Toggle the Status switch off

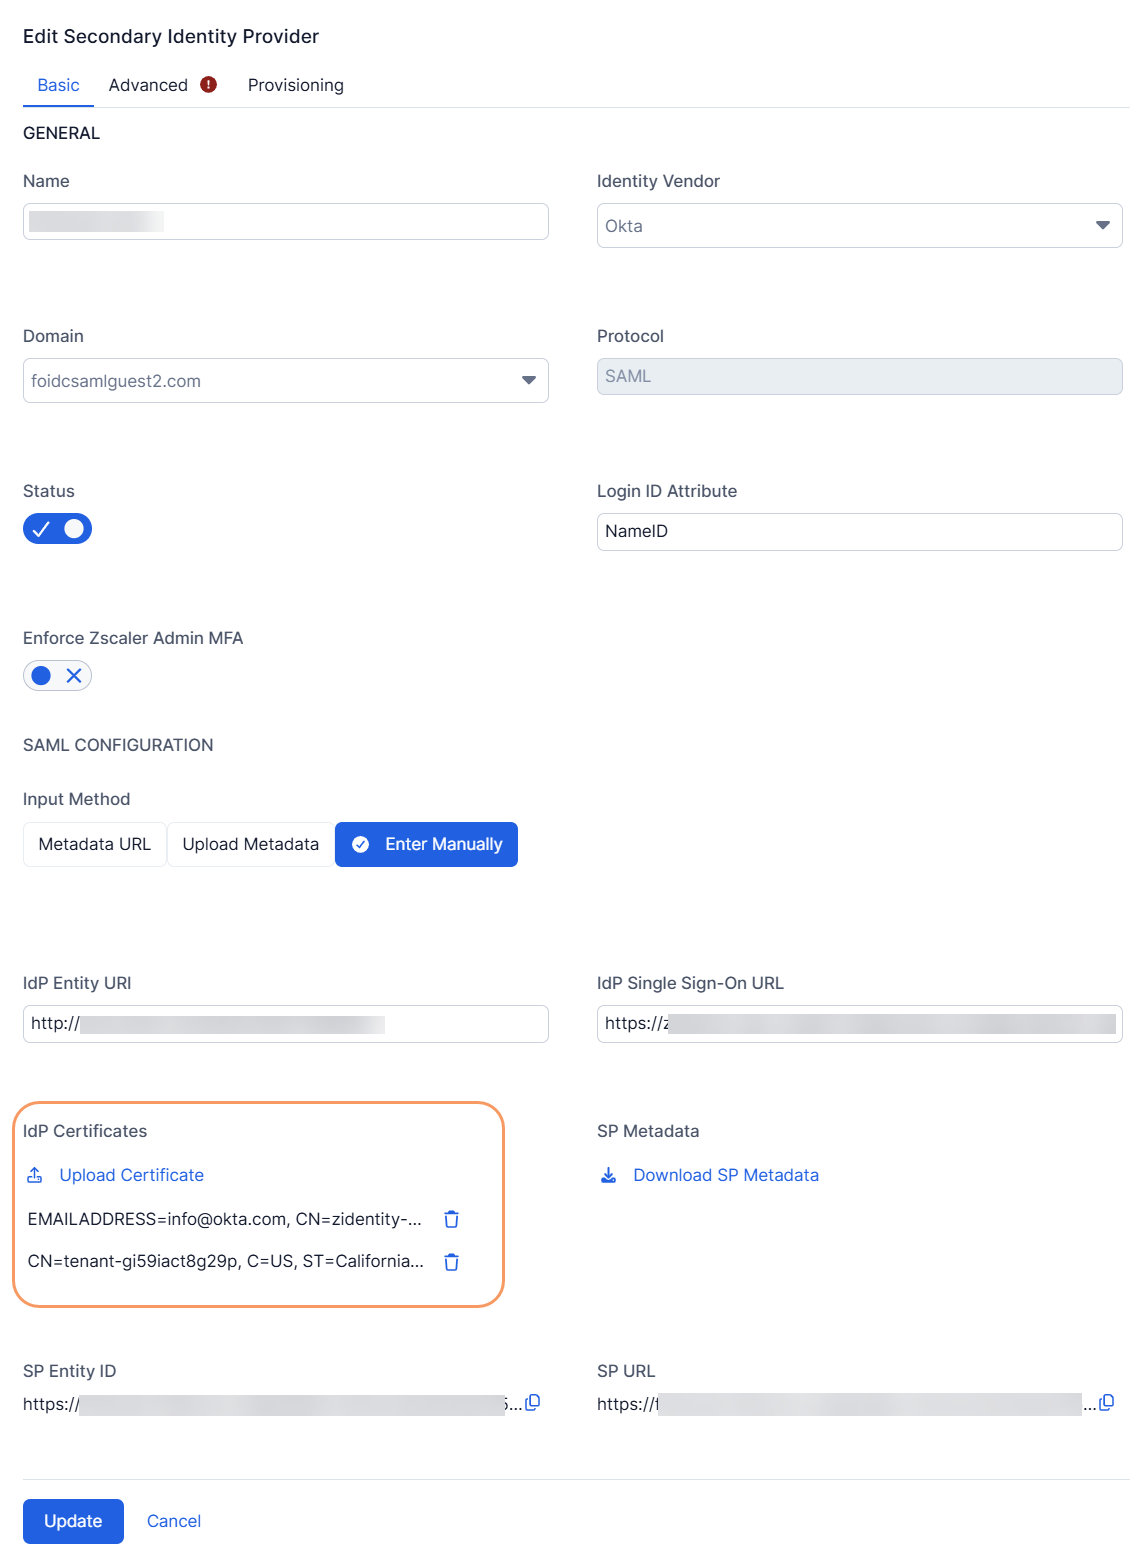57,529
